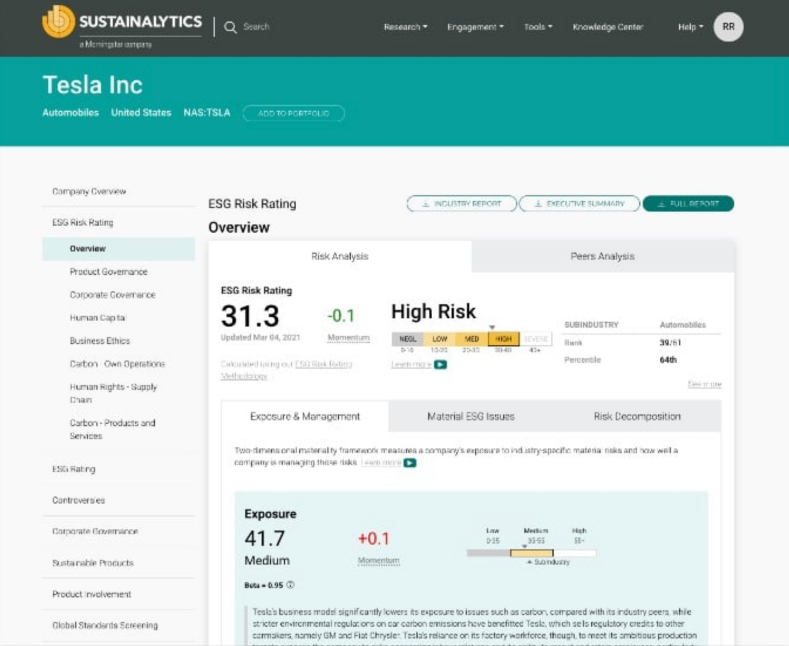
Task: Click the search magnifier icon
Action: (x=230, y=27)
